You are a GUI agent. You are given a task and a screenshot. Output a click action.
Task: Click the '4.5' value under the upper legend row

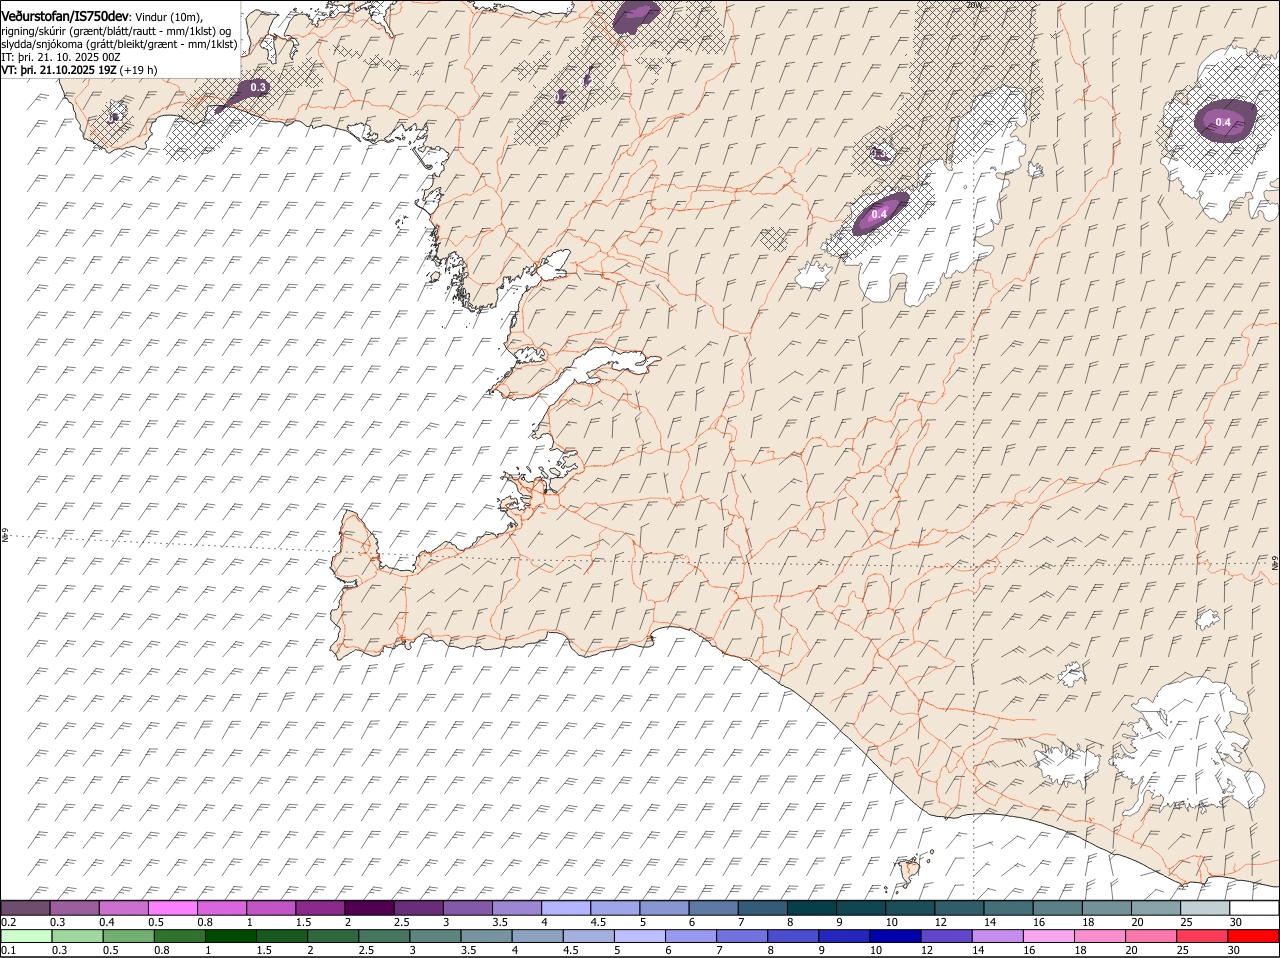[599, 922]
